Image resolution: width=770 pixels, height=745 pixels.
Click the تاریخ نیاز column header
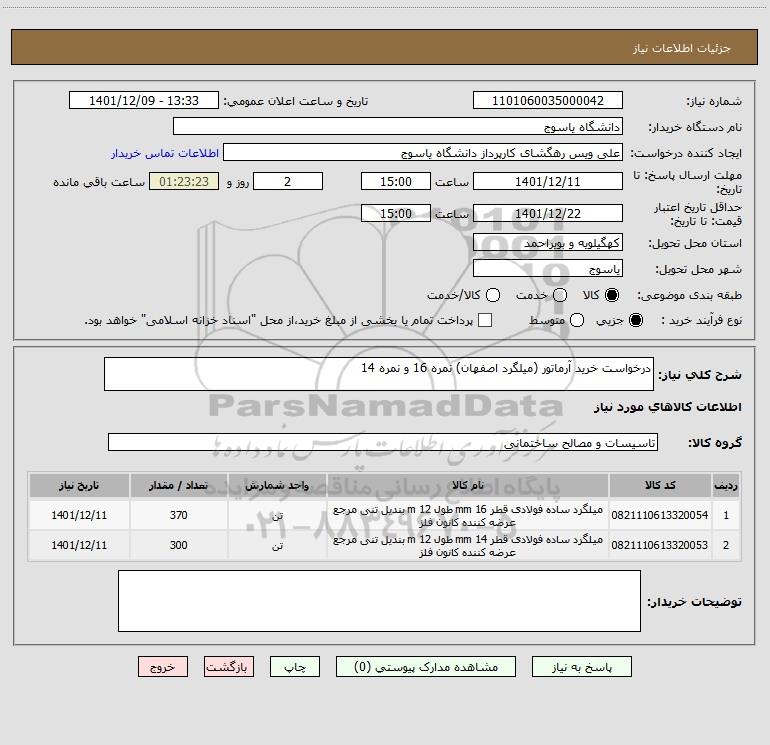[79, 485]
